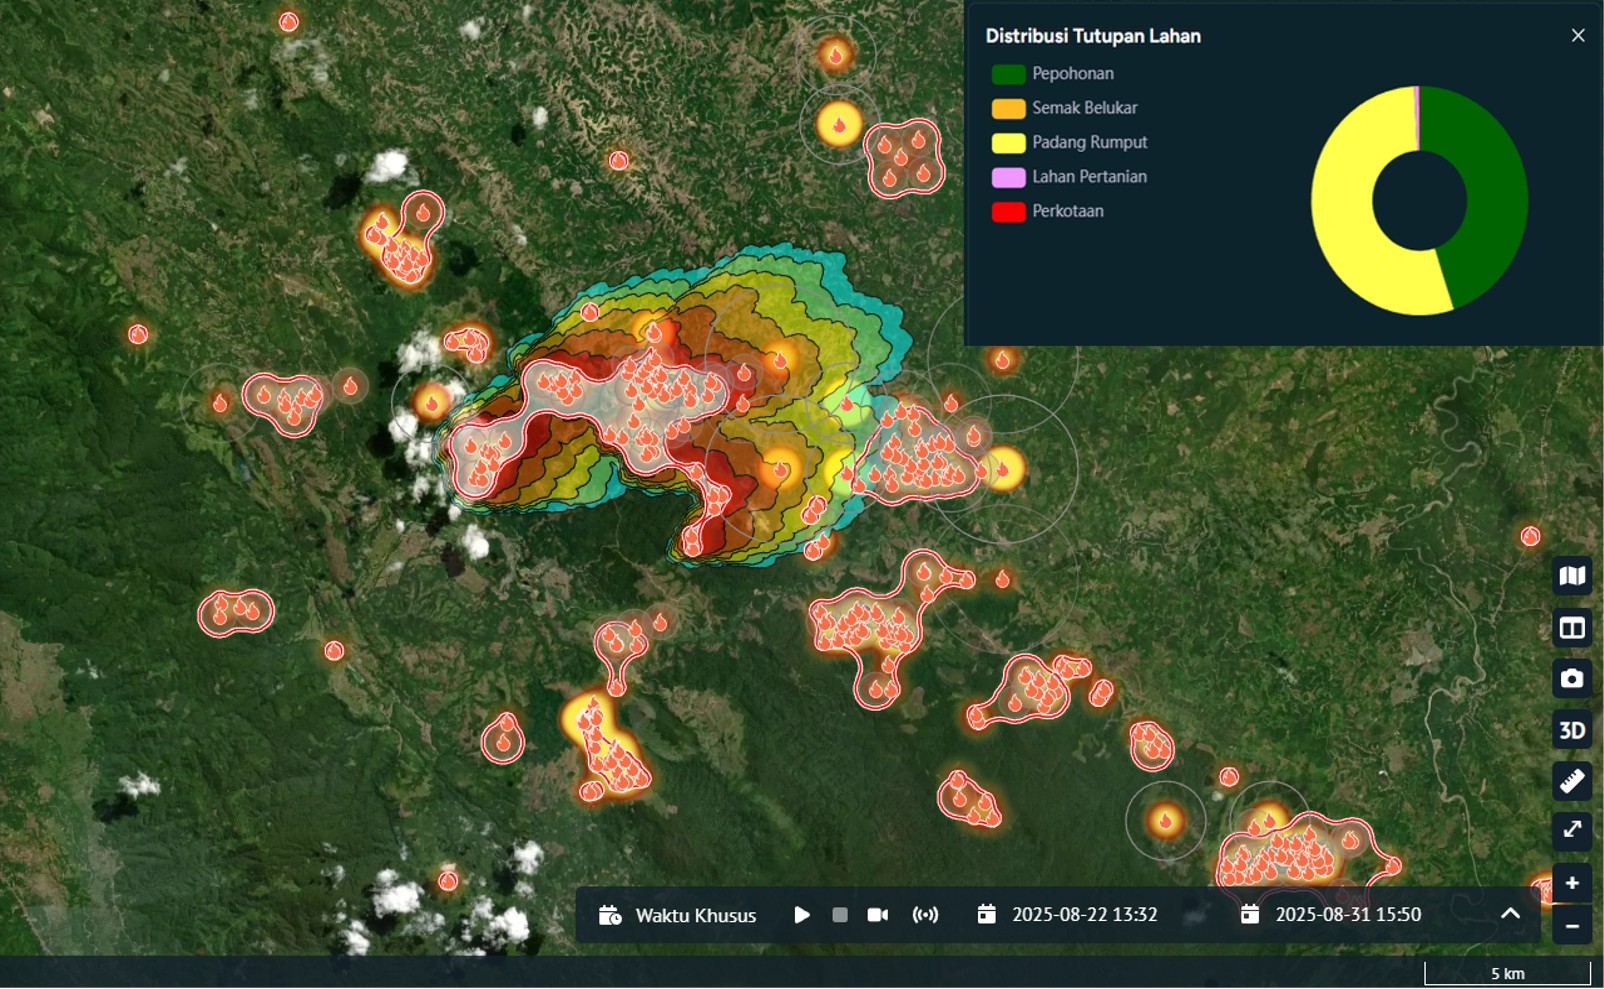The image size is (1604, 989).
Task: Open the basemap layers map icon
Action: (1572, 576)
